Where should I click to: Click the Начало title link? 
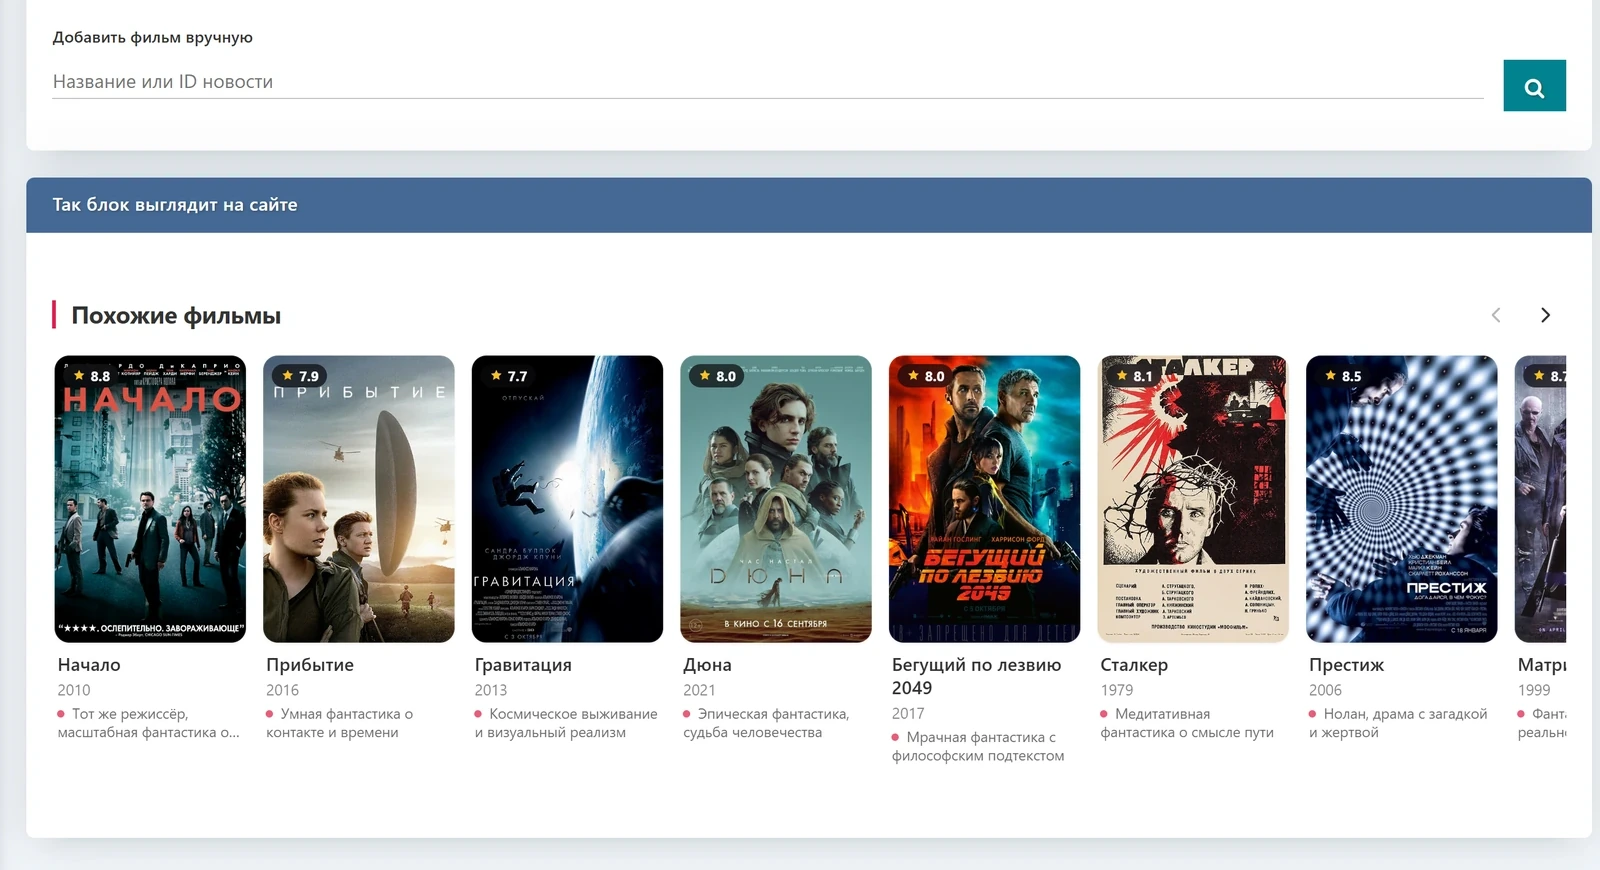click(89, 665)
